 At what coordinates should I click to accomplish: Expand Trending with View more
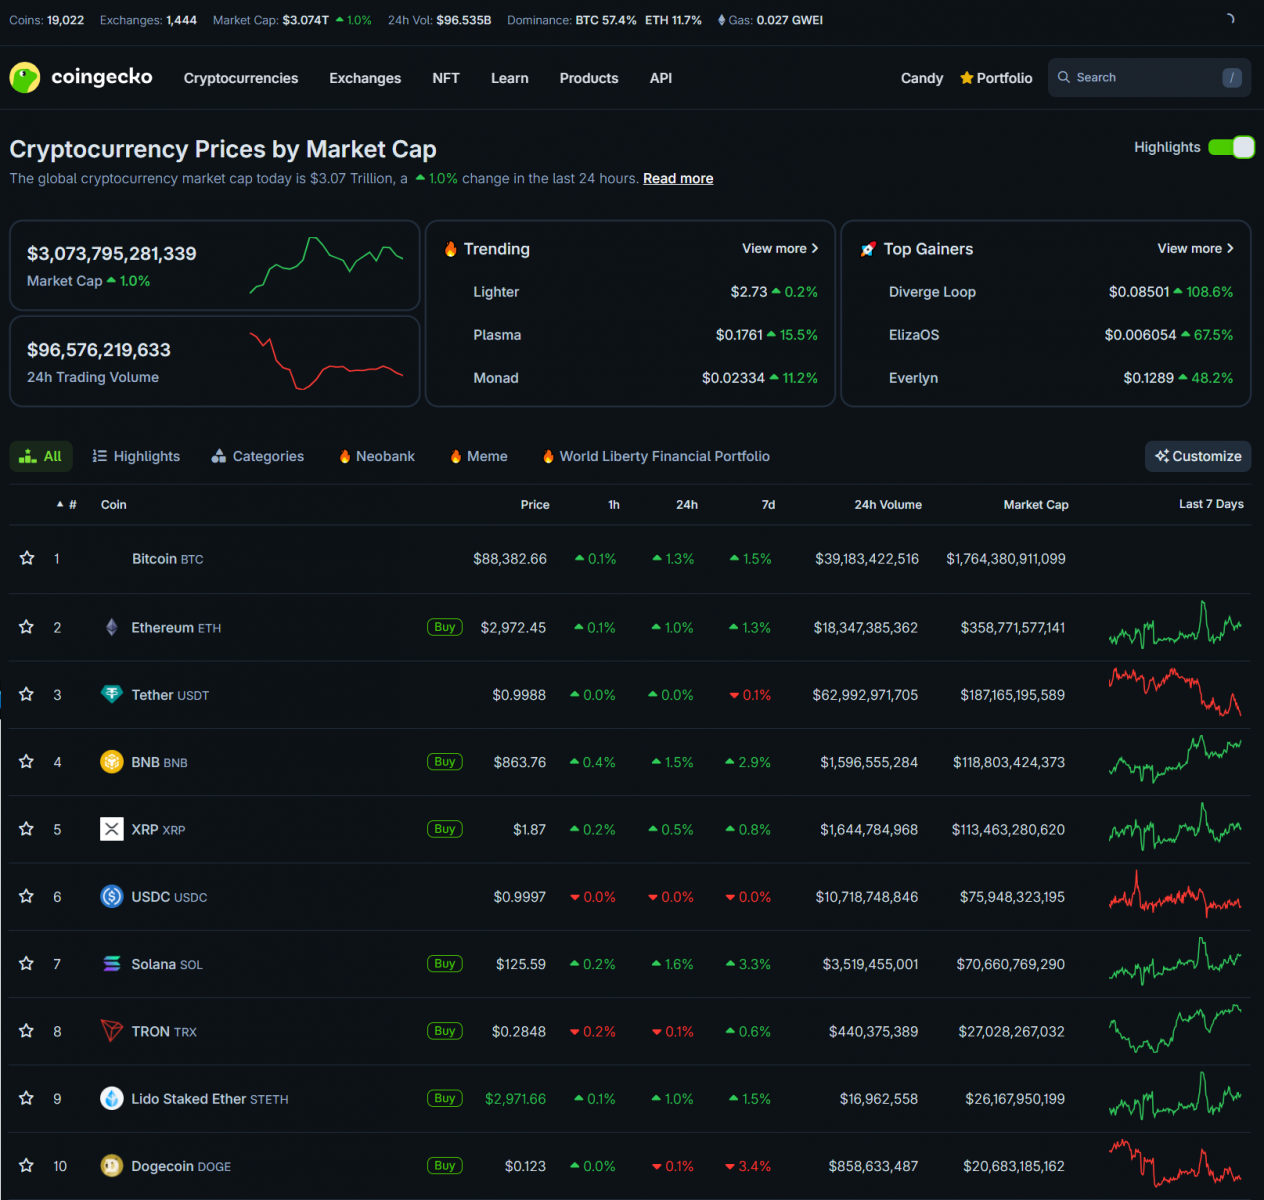pyautogui.click(x=780, y=248)
